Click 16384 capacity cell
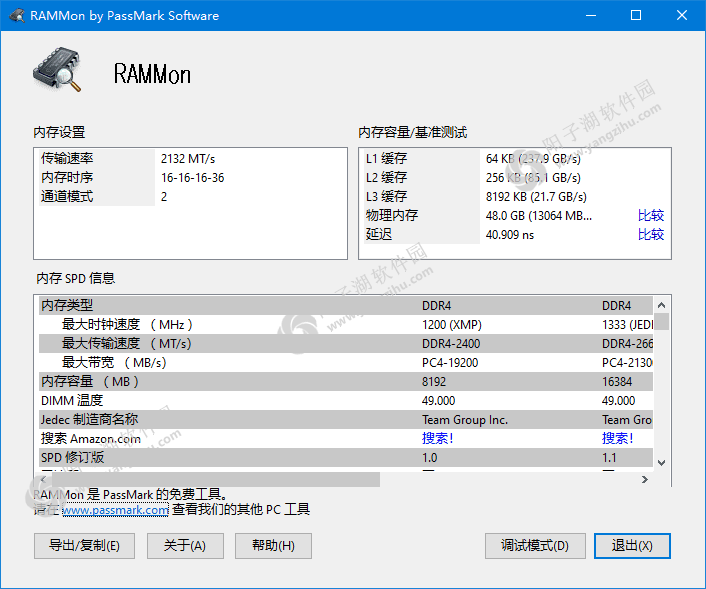Screen dimensions: 706x589 pos(617,382)
